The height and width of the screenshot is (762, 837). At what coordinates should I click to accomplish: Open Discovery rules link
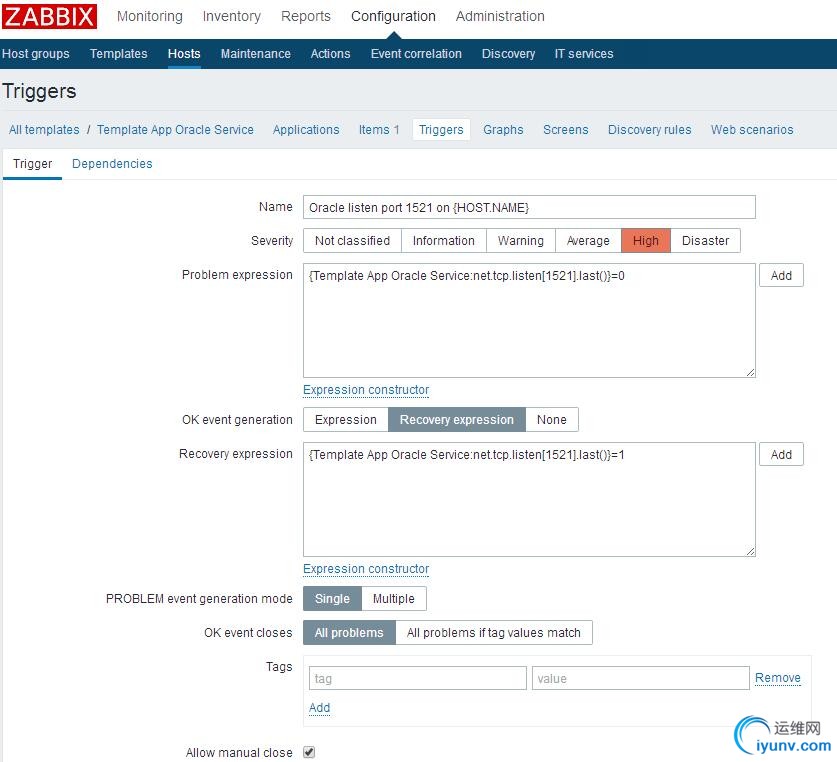(649, 130)
